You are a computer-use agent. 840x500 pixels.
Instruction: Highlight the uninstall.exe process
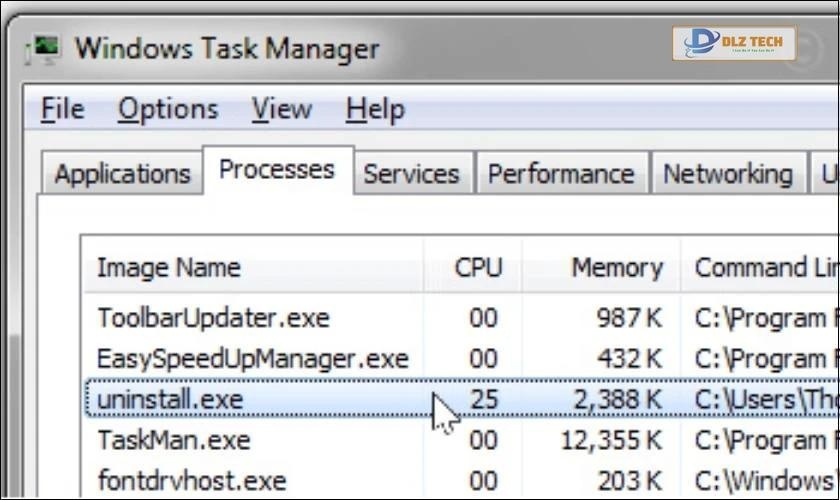tap(170, 399)
